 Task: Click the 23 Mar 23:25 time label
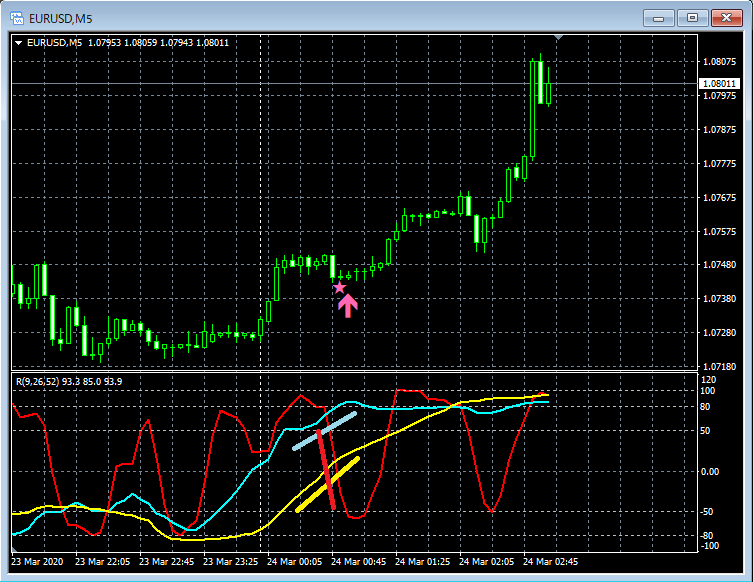(x=230, y=561)
